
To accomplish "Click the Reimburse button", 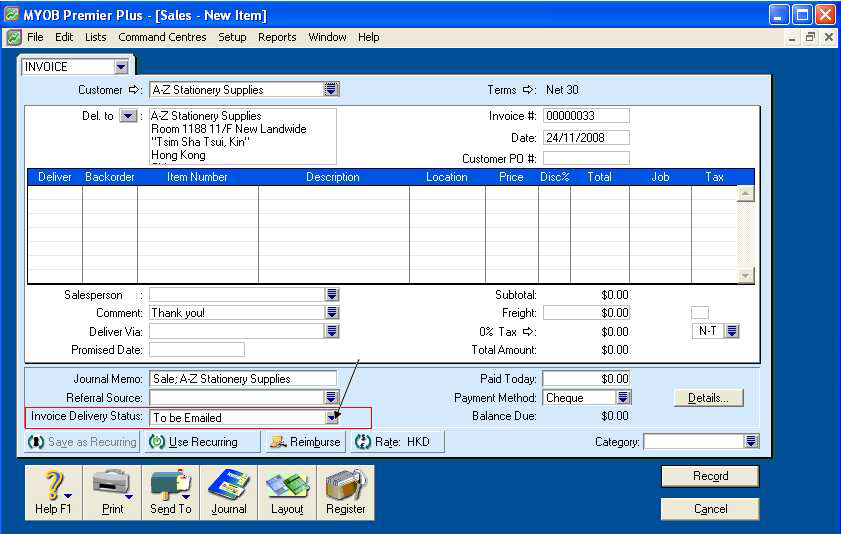I will 306,442.
